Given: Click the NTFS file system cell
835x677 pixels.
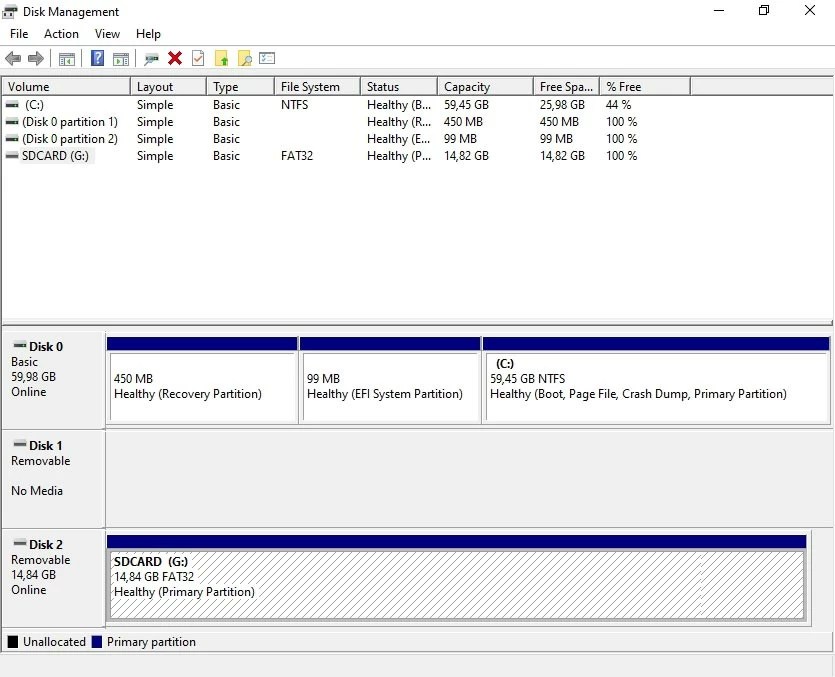Looking at the screenshot, I should [294, 105].
